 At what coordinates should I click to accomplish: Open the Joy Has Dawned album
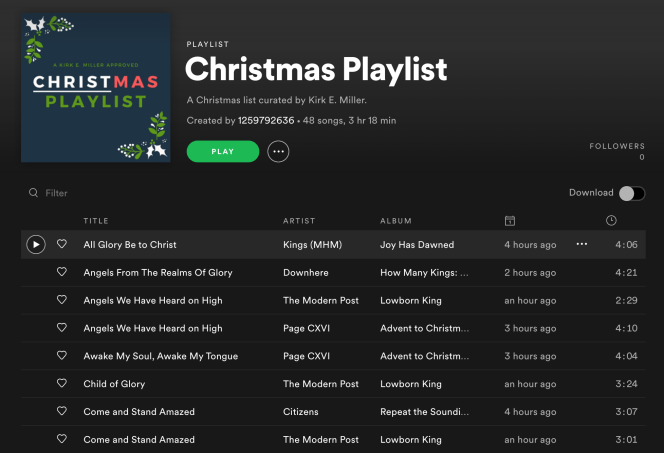click(417, 244)
